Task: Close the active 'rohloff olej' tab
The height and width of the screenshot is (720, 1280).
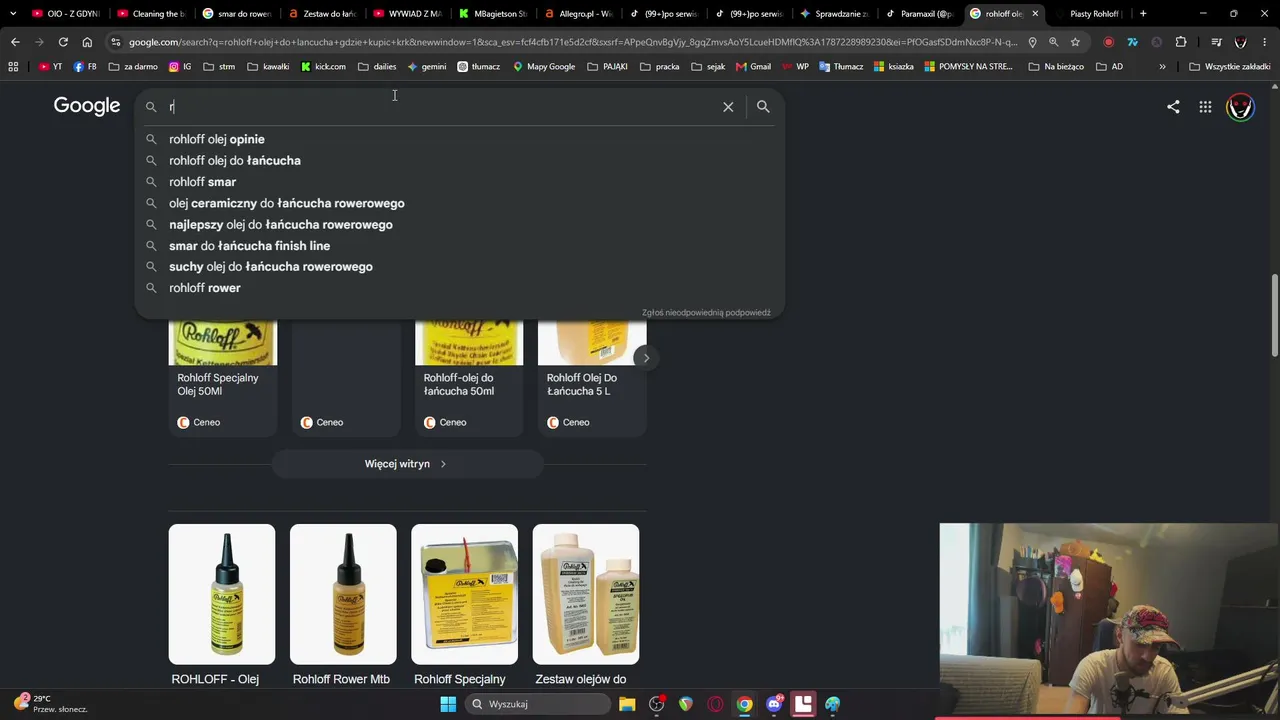Action: 1035,14
